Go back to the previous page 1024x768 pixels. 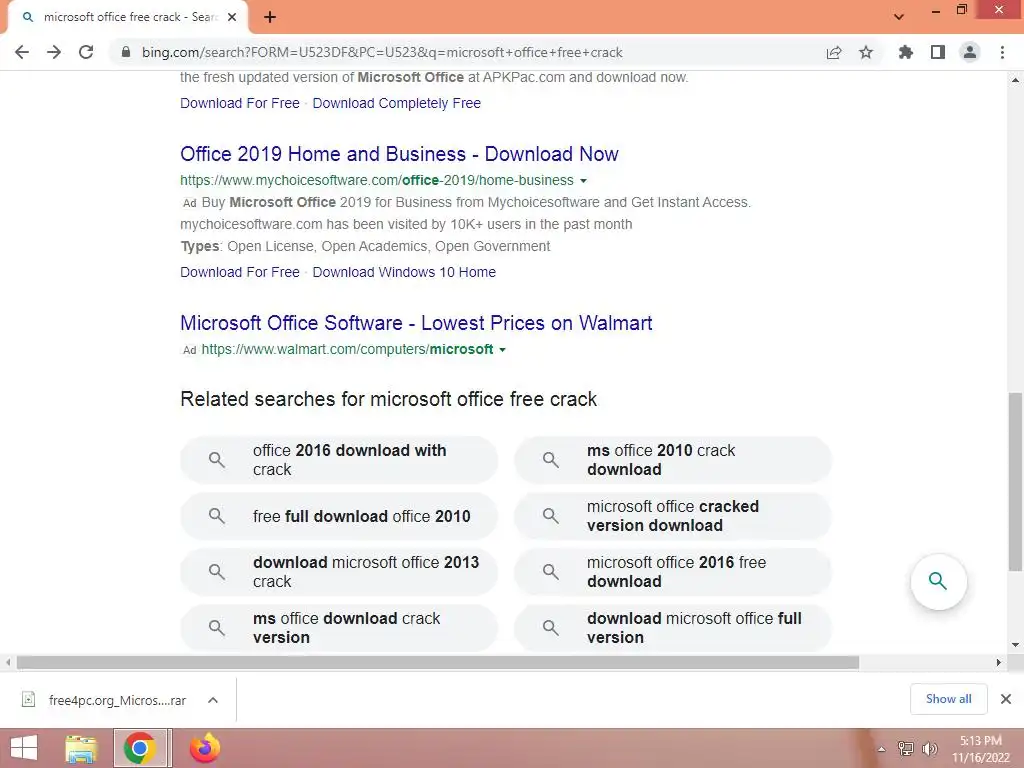tap(22, 52)
